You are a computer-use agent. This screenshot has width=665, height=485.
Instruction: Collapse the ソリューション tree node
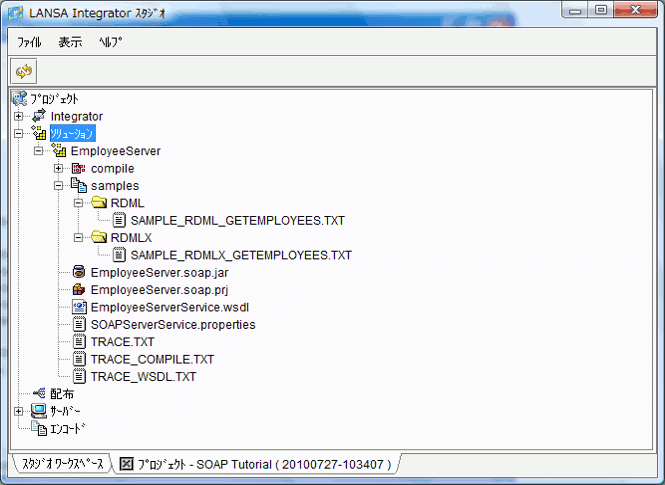tap(18, 133)
